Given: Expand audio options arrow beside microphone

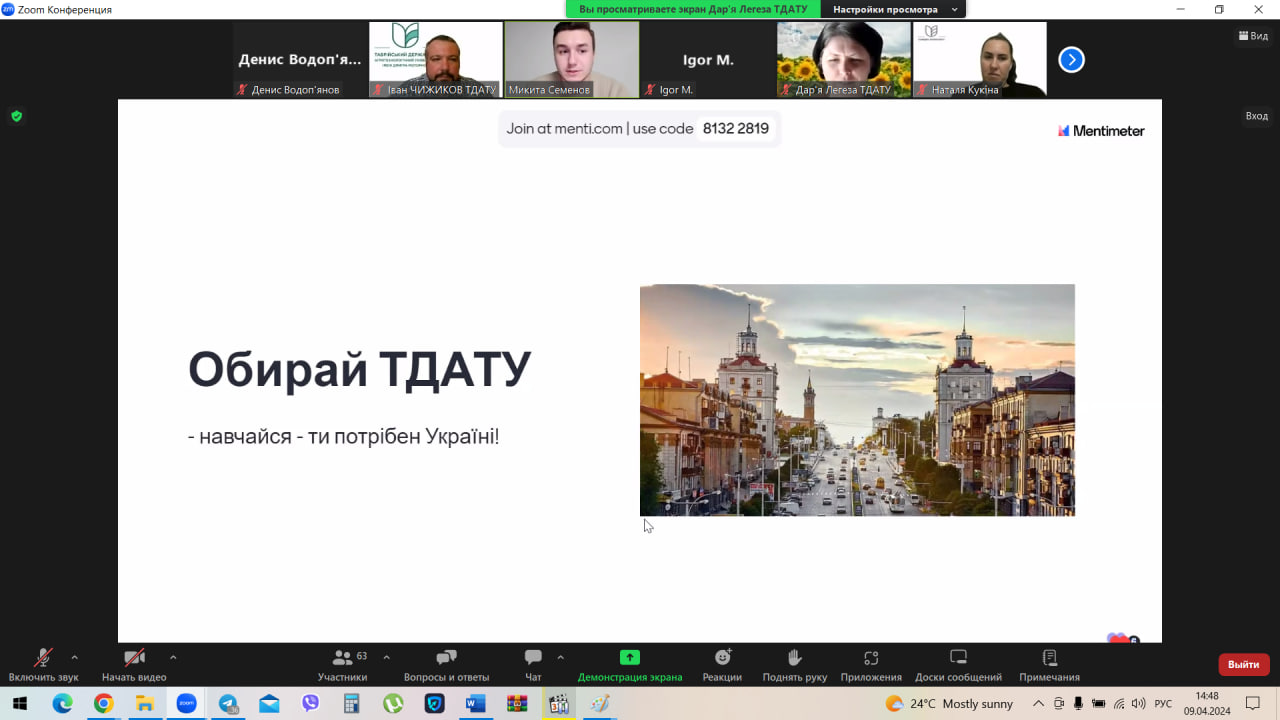Looking at the screenshot, I should pyautogui.click(x=74, y=657).
